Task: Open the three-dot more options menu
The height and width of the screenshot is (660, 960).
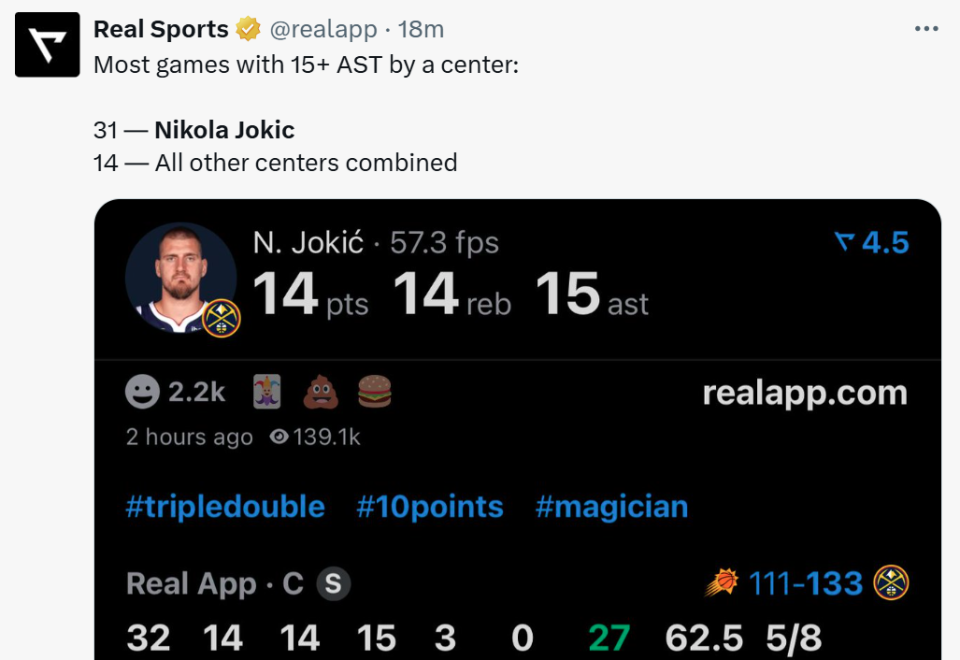Action: click(927, 30)
